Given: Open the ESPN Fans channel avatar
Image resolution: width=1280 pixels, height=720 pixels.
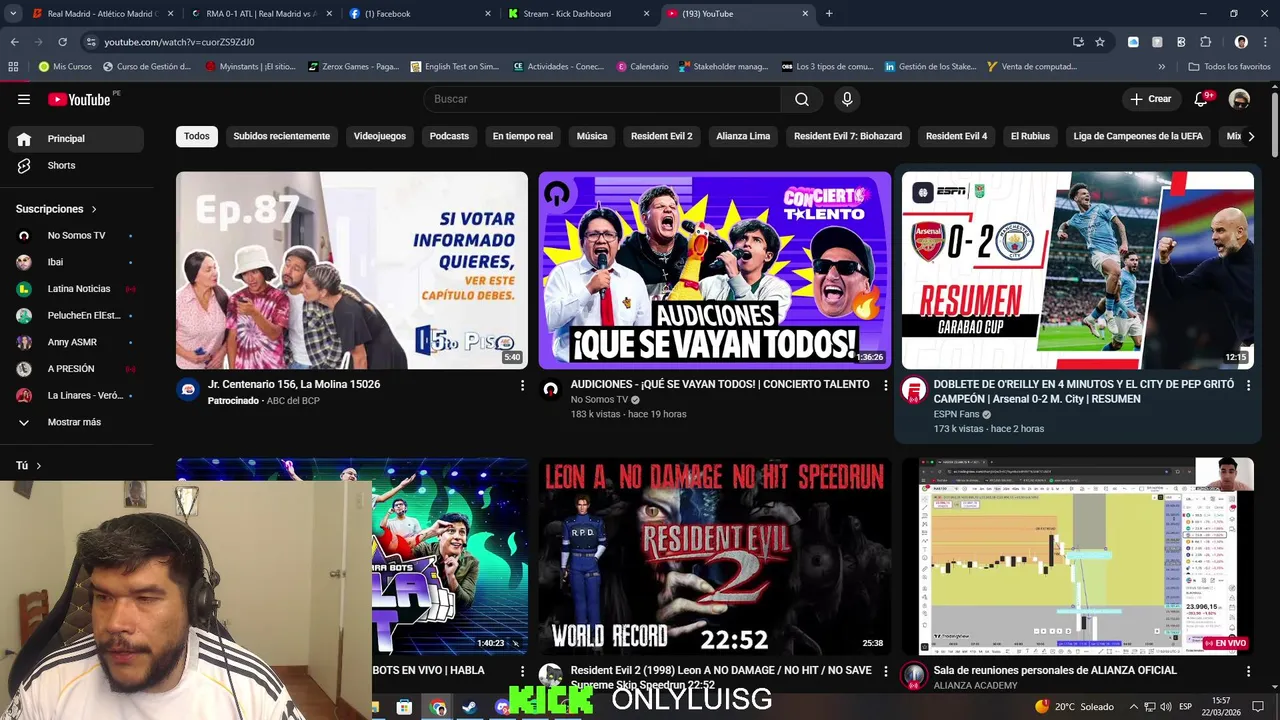Looking at the screenshot, I should pyautogui.click(x=914, y=390).
